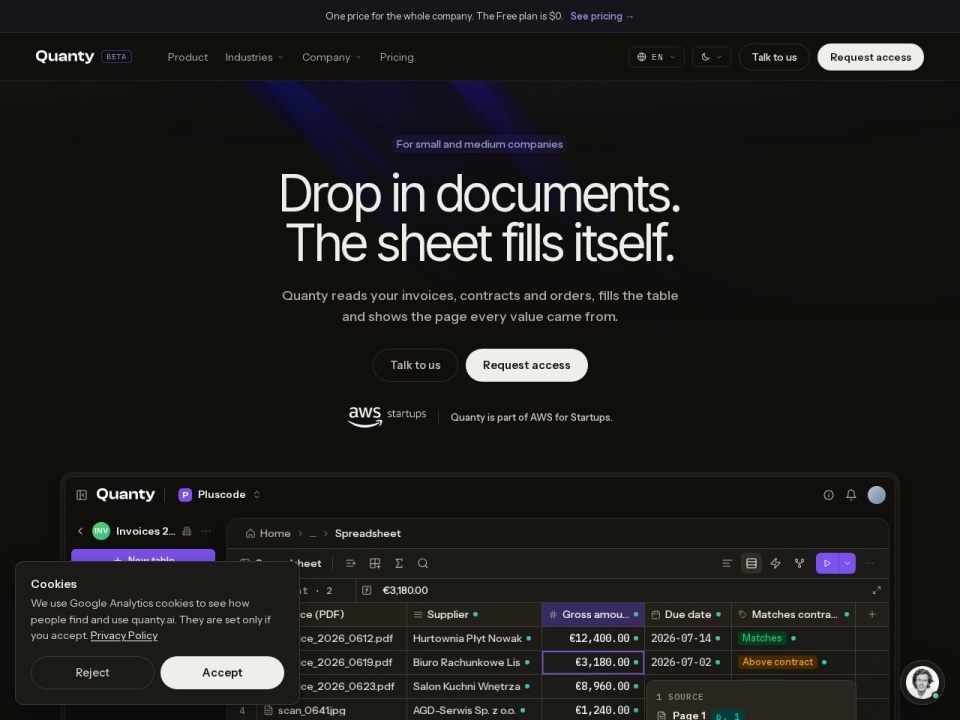This screenshot has width=960, height=720.
Task: Open the dropdown arrow next to run button
Action: click(847, 563)
